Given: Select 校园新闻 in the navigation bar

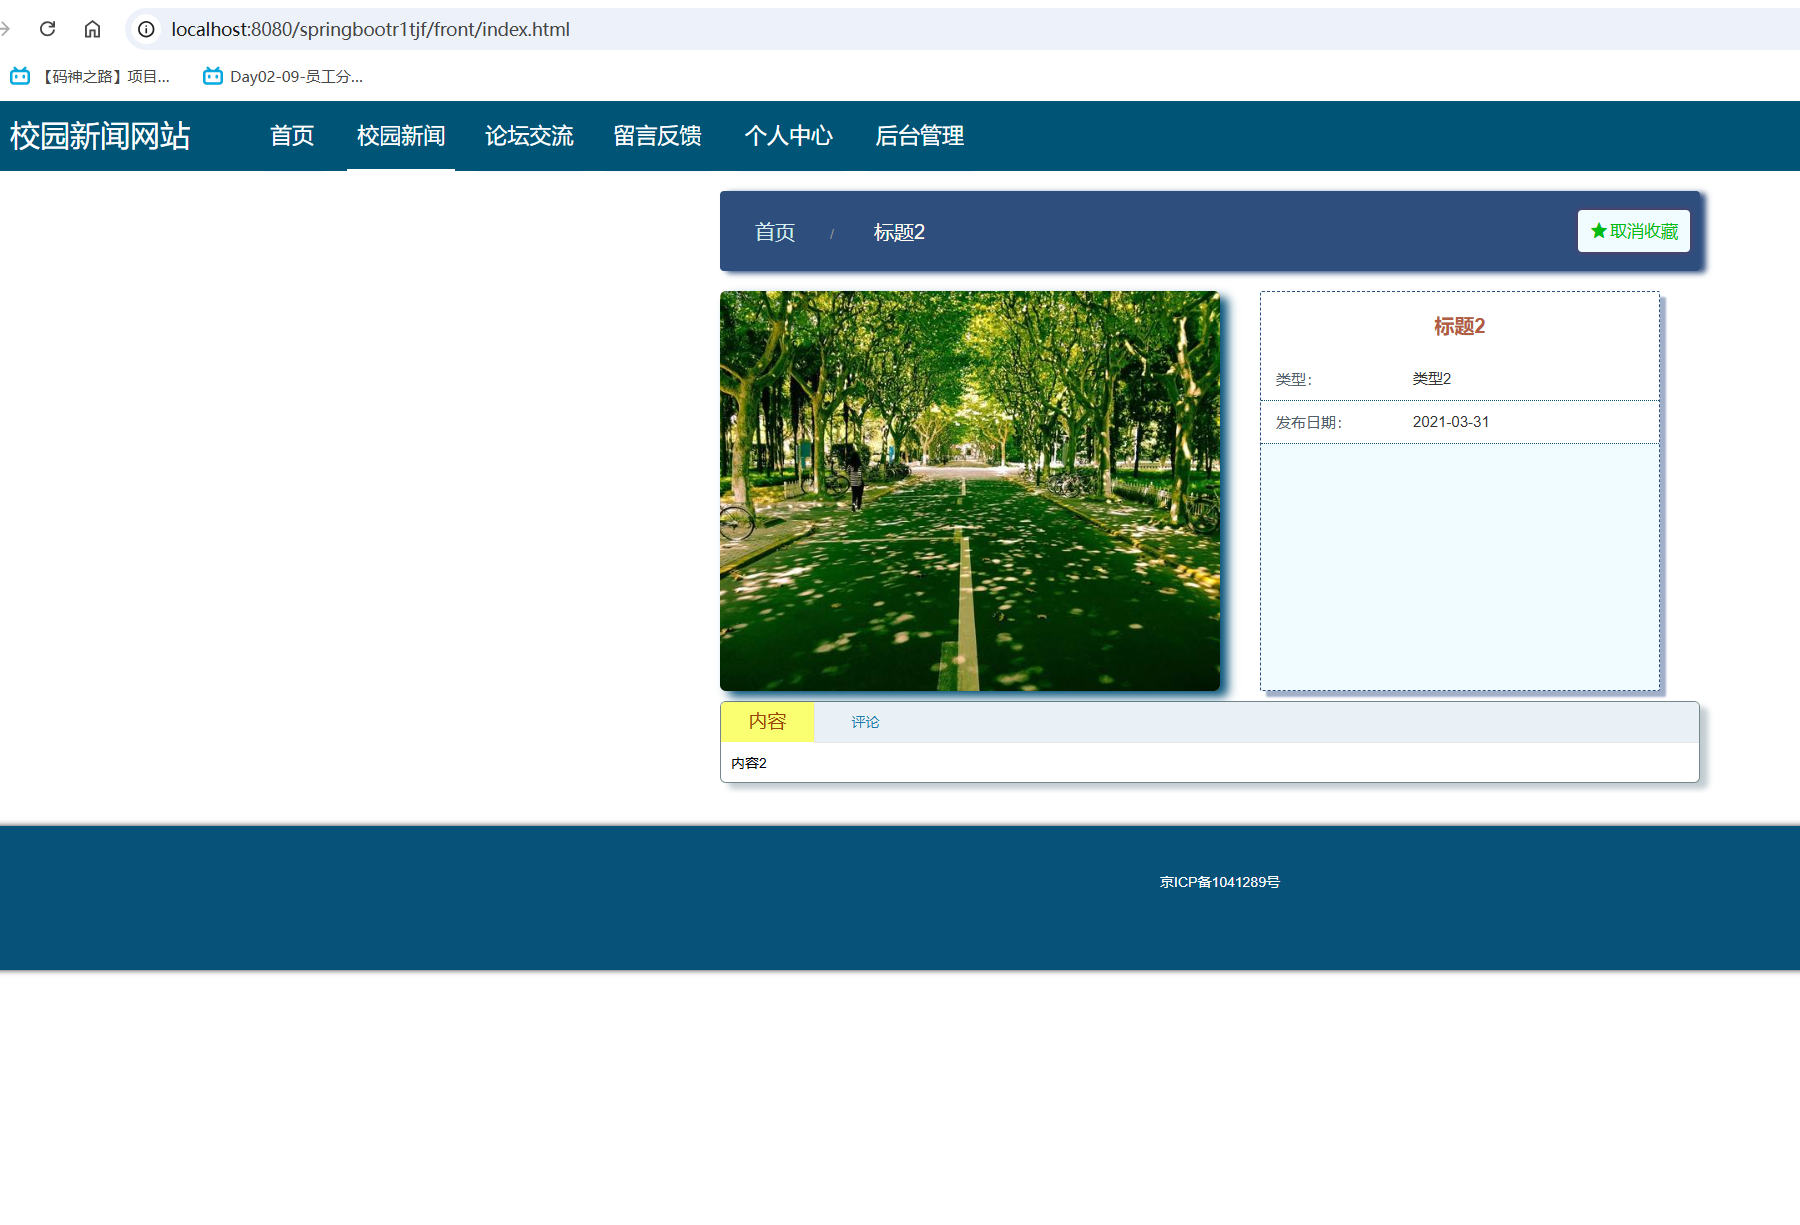Looking at the screenshot, I should (401, 136).
